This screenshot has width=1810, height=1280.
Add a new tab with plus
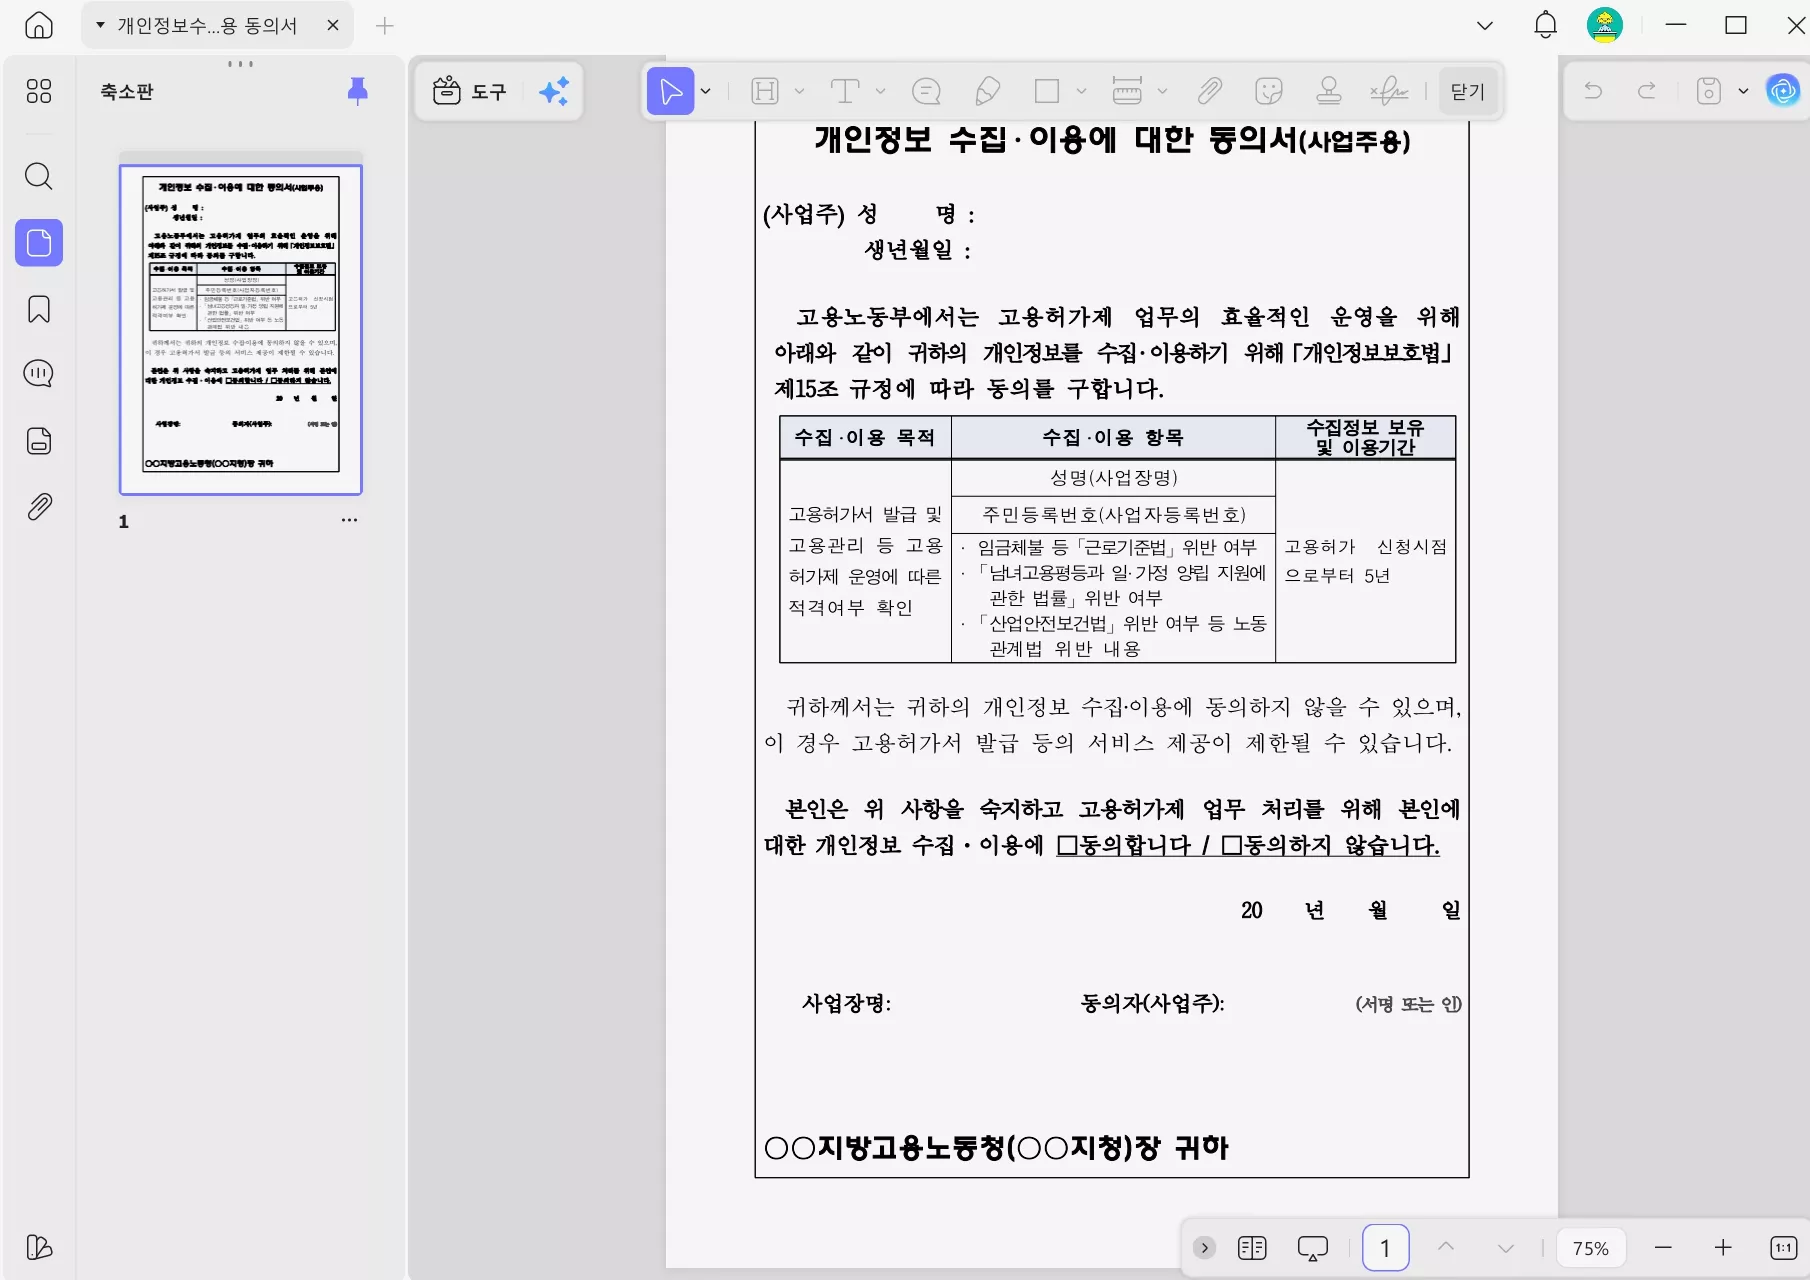(385, 25)
